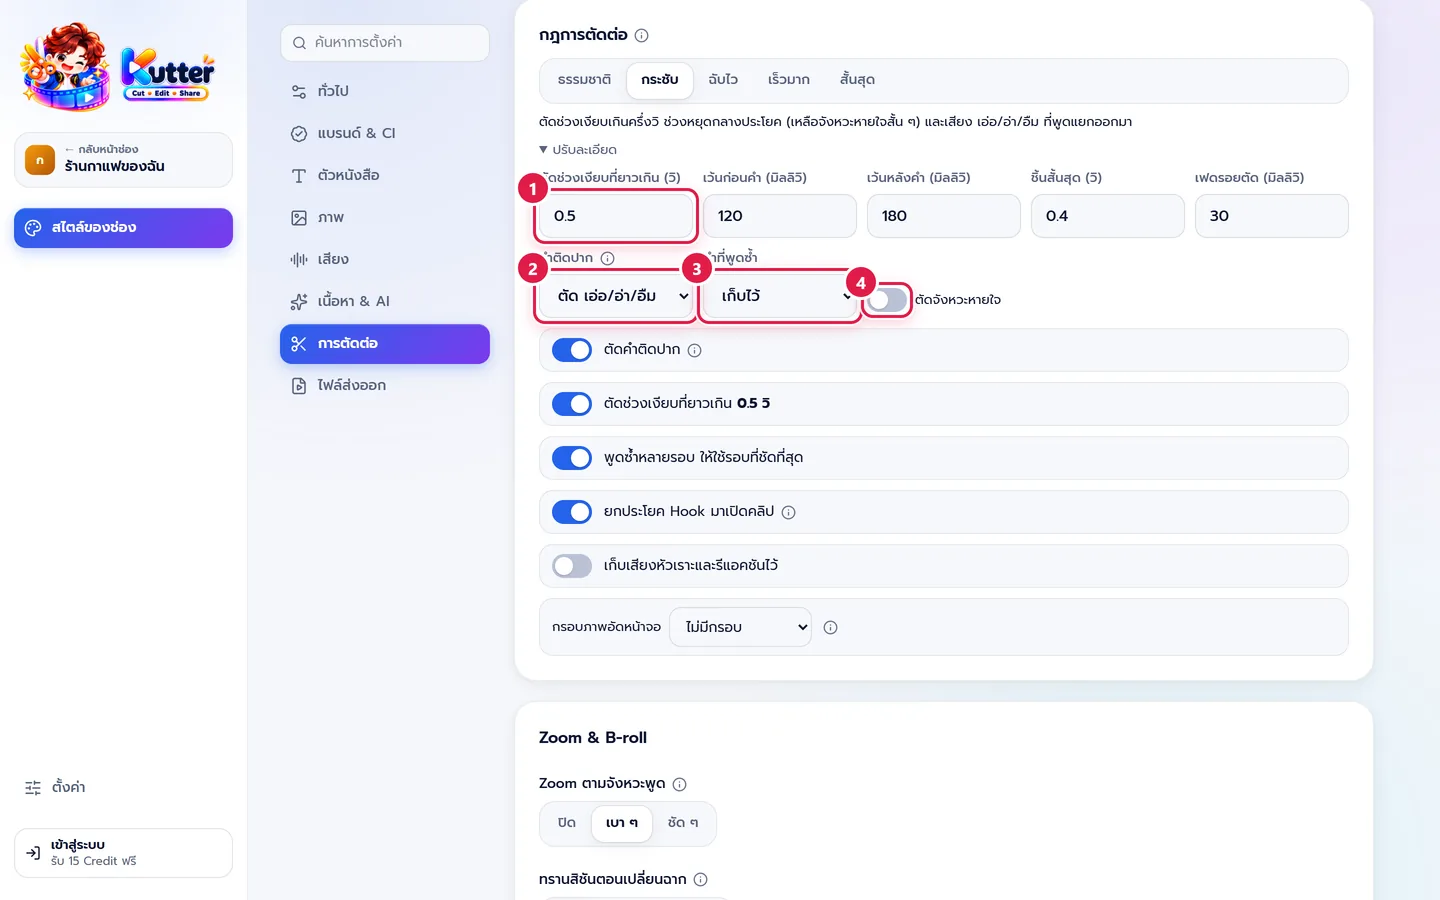Click the magnifier icon in the settings search
The height and width of the screenshot is (900, 1440).
coord(299,43)
